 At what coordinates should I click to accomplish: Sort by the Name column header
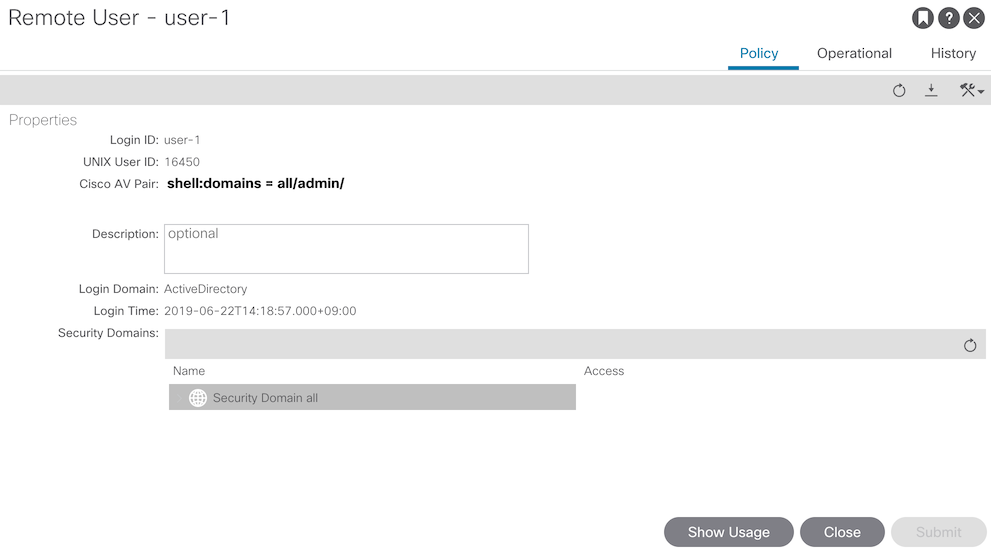point(189,371)
